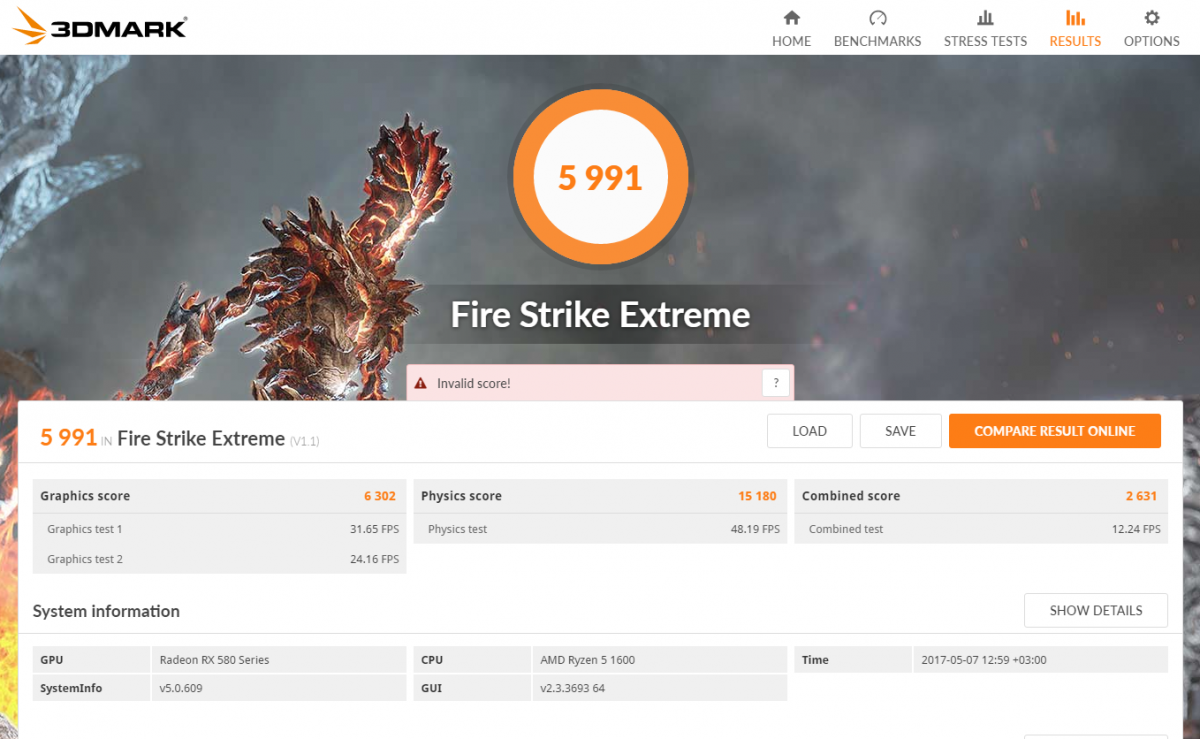Click the 5 991 score circle
The width and height of the screenshot is (1200, 739).
coord(600,178)
